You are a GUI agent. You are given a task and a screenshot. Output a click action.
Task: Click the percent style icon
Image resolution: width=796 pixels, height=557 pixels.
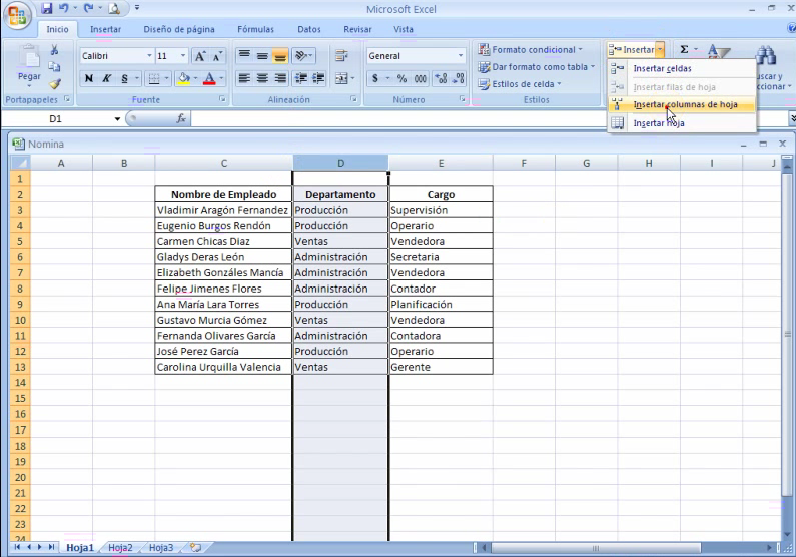(x=402, y=78)
